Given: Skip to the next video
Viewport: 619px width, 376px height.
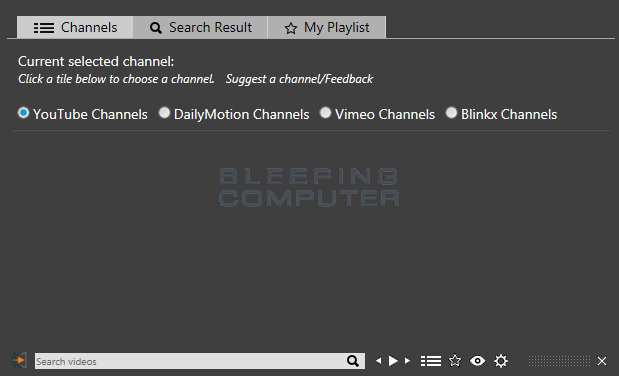Looking at the screenshot, I should tap(407, 361).
